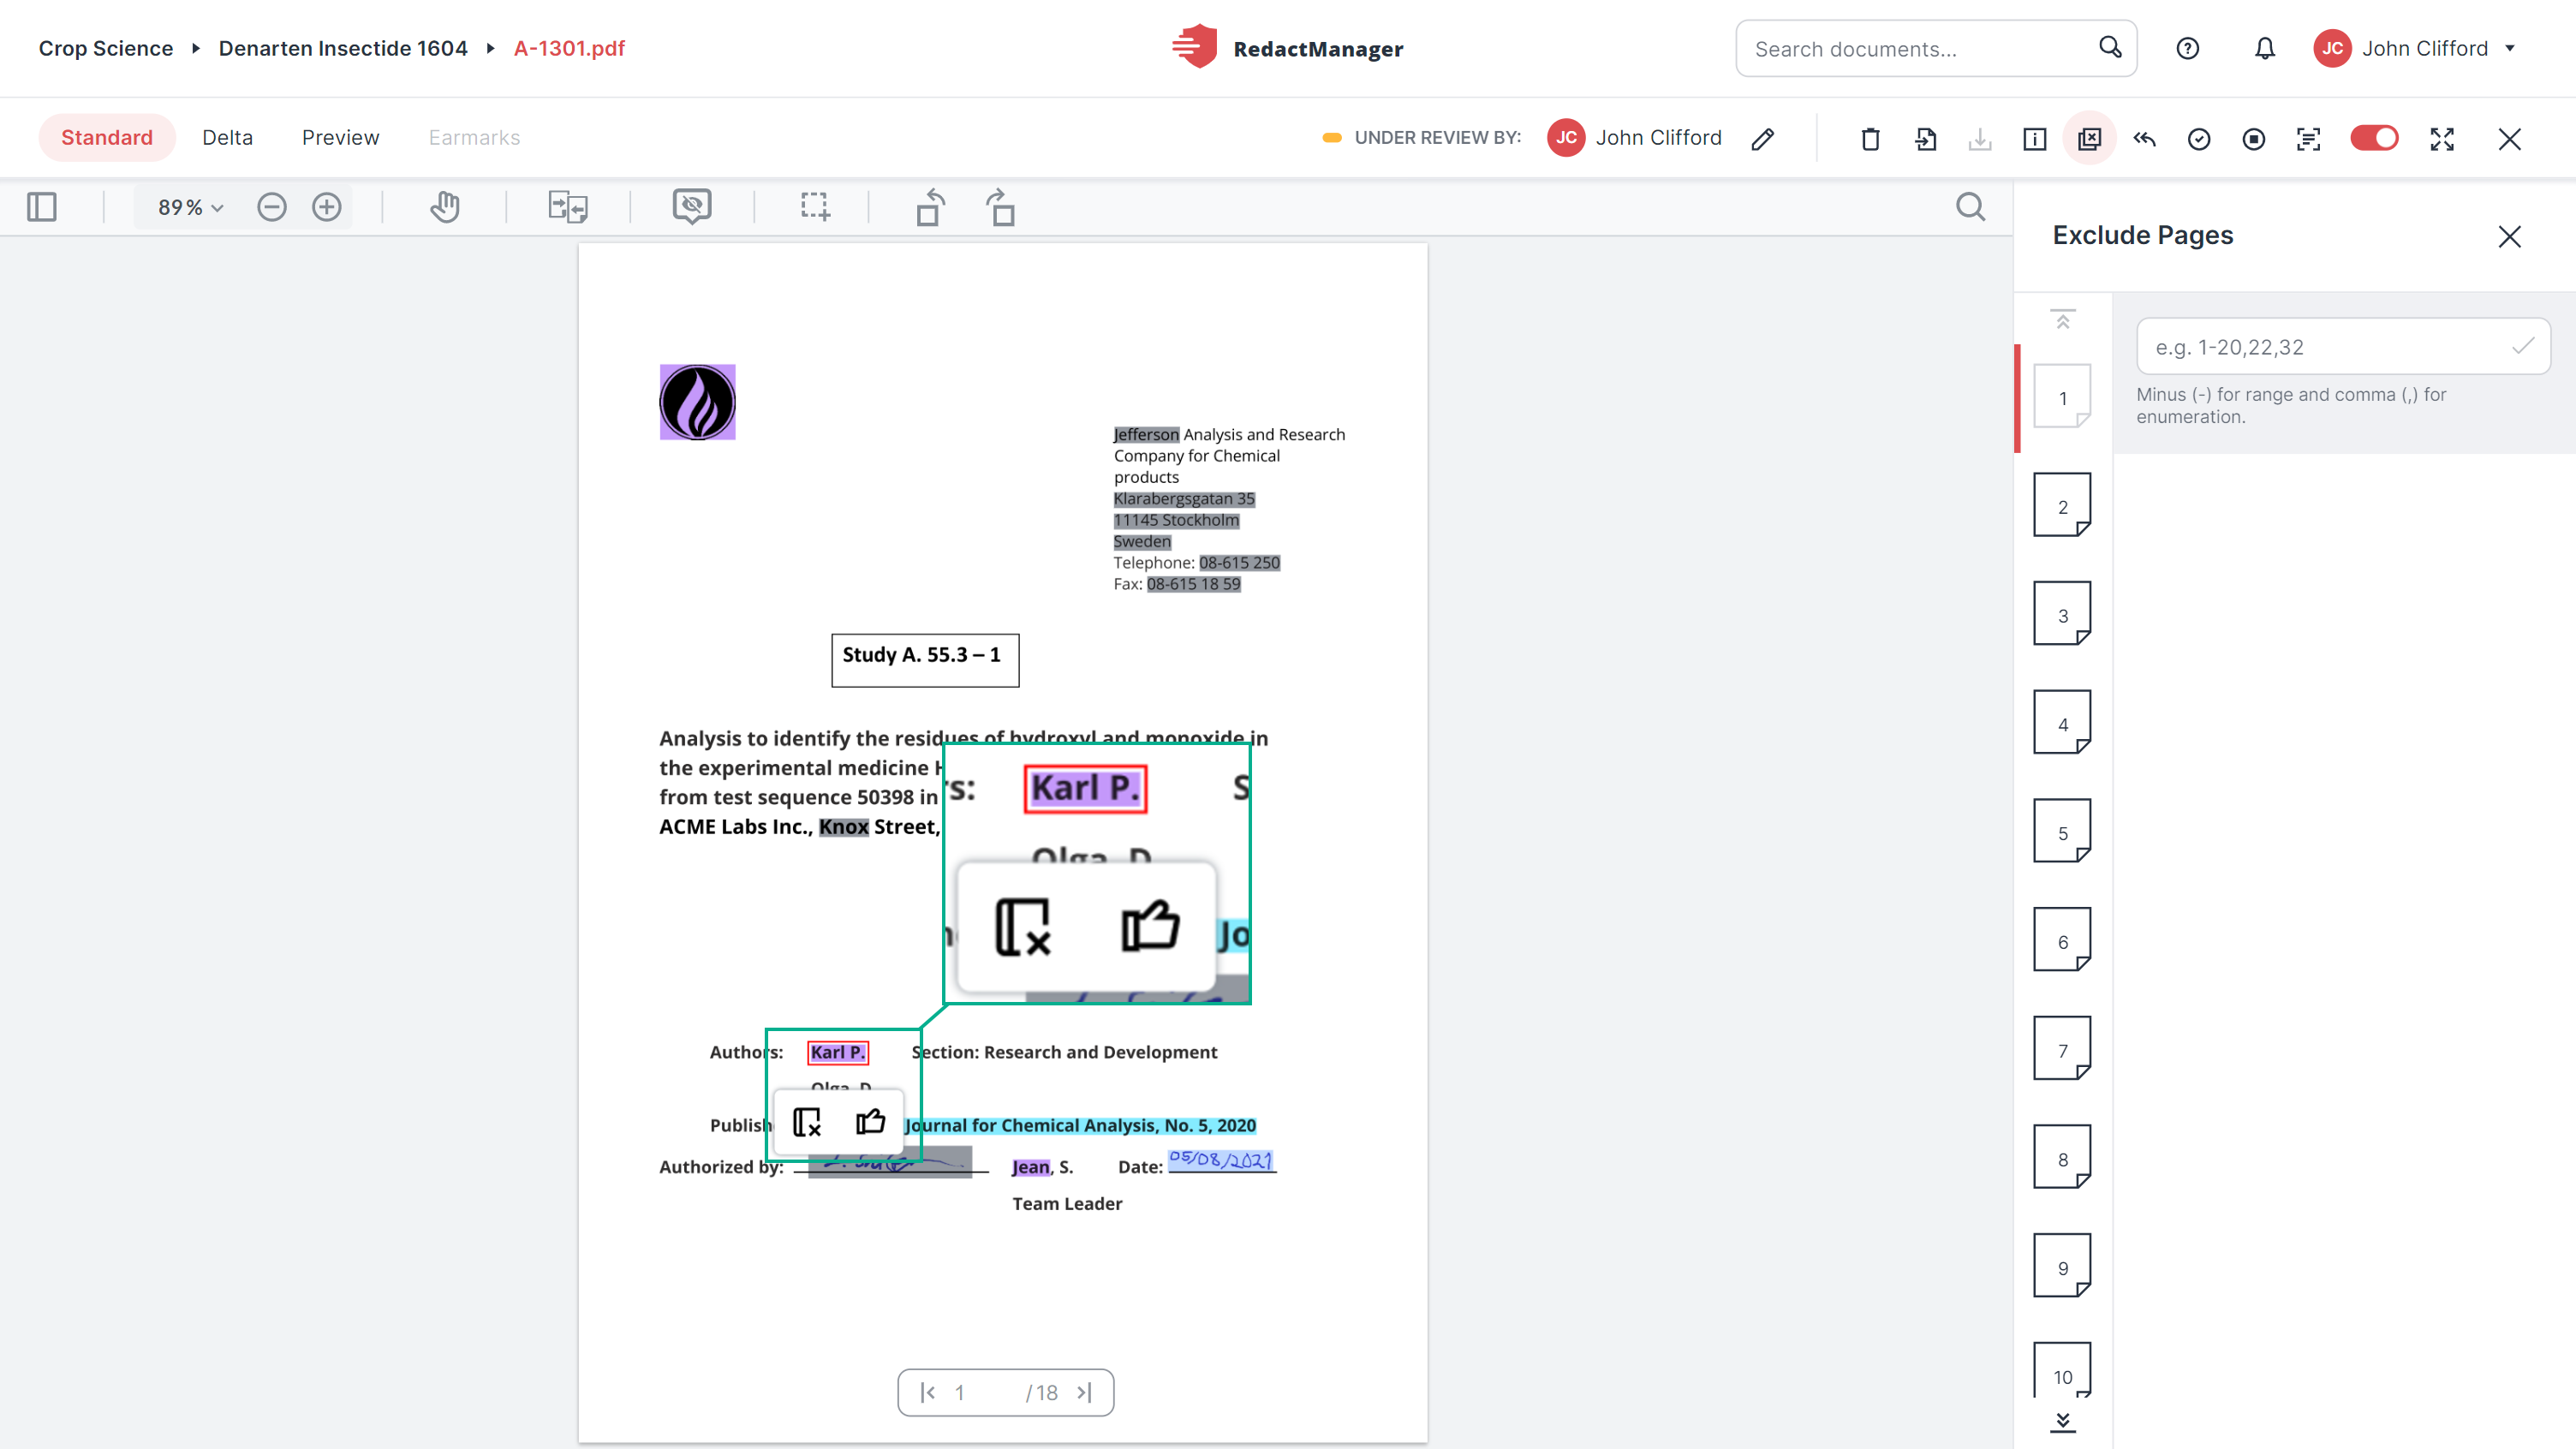Switch to the Delta tab
The image size is (2576, 1449).
(228, 137)
